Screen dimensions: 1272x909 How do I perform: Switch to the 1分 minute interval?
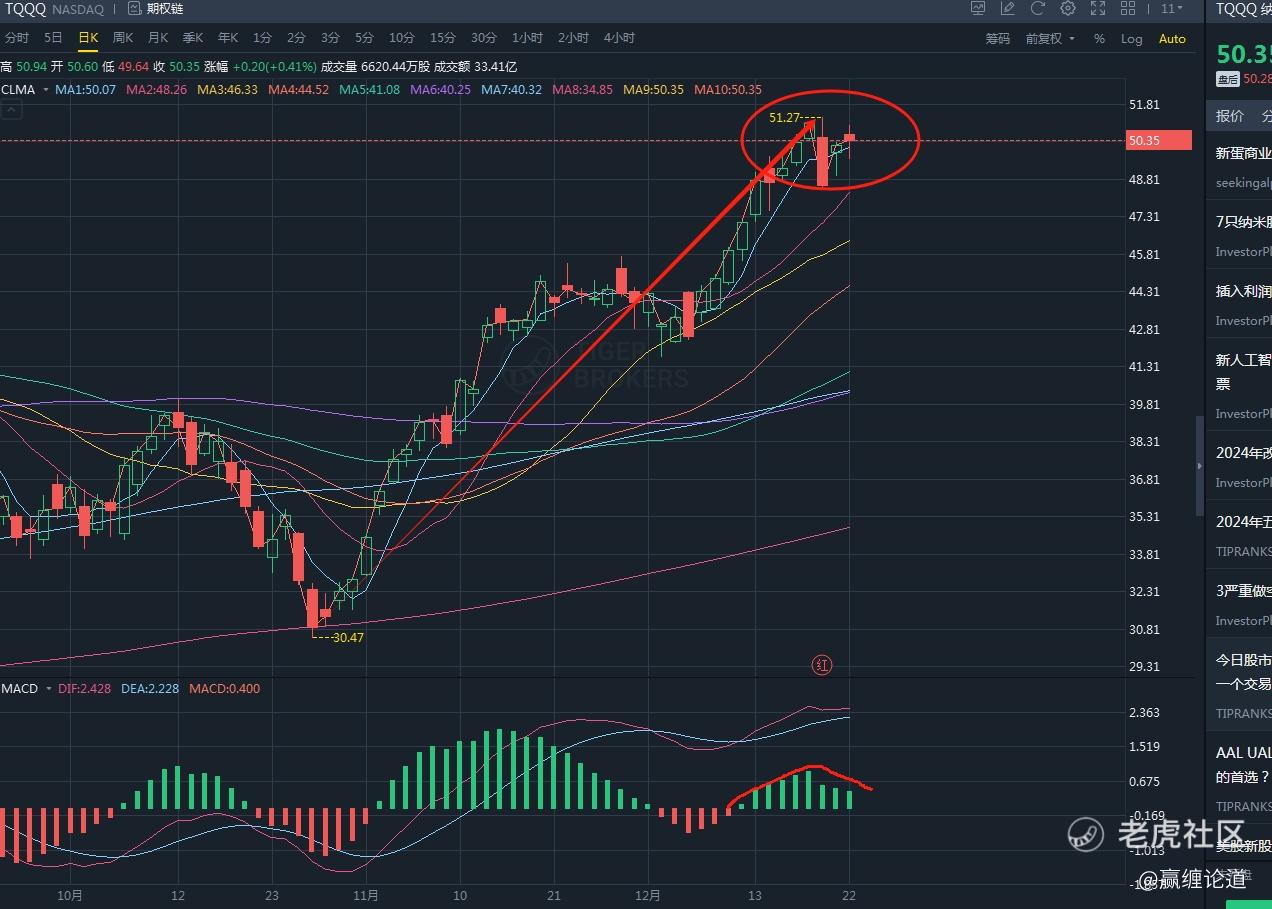pos(262,38)
